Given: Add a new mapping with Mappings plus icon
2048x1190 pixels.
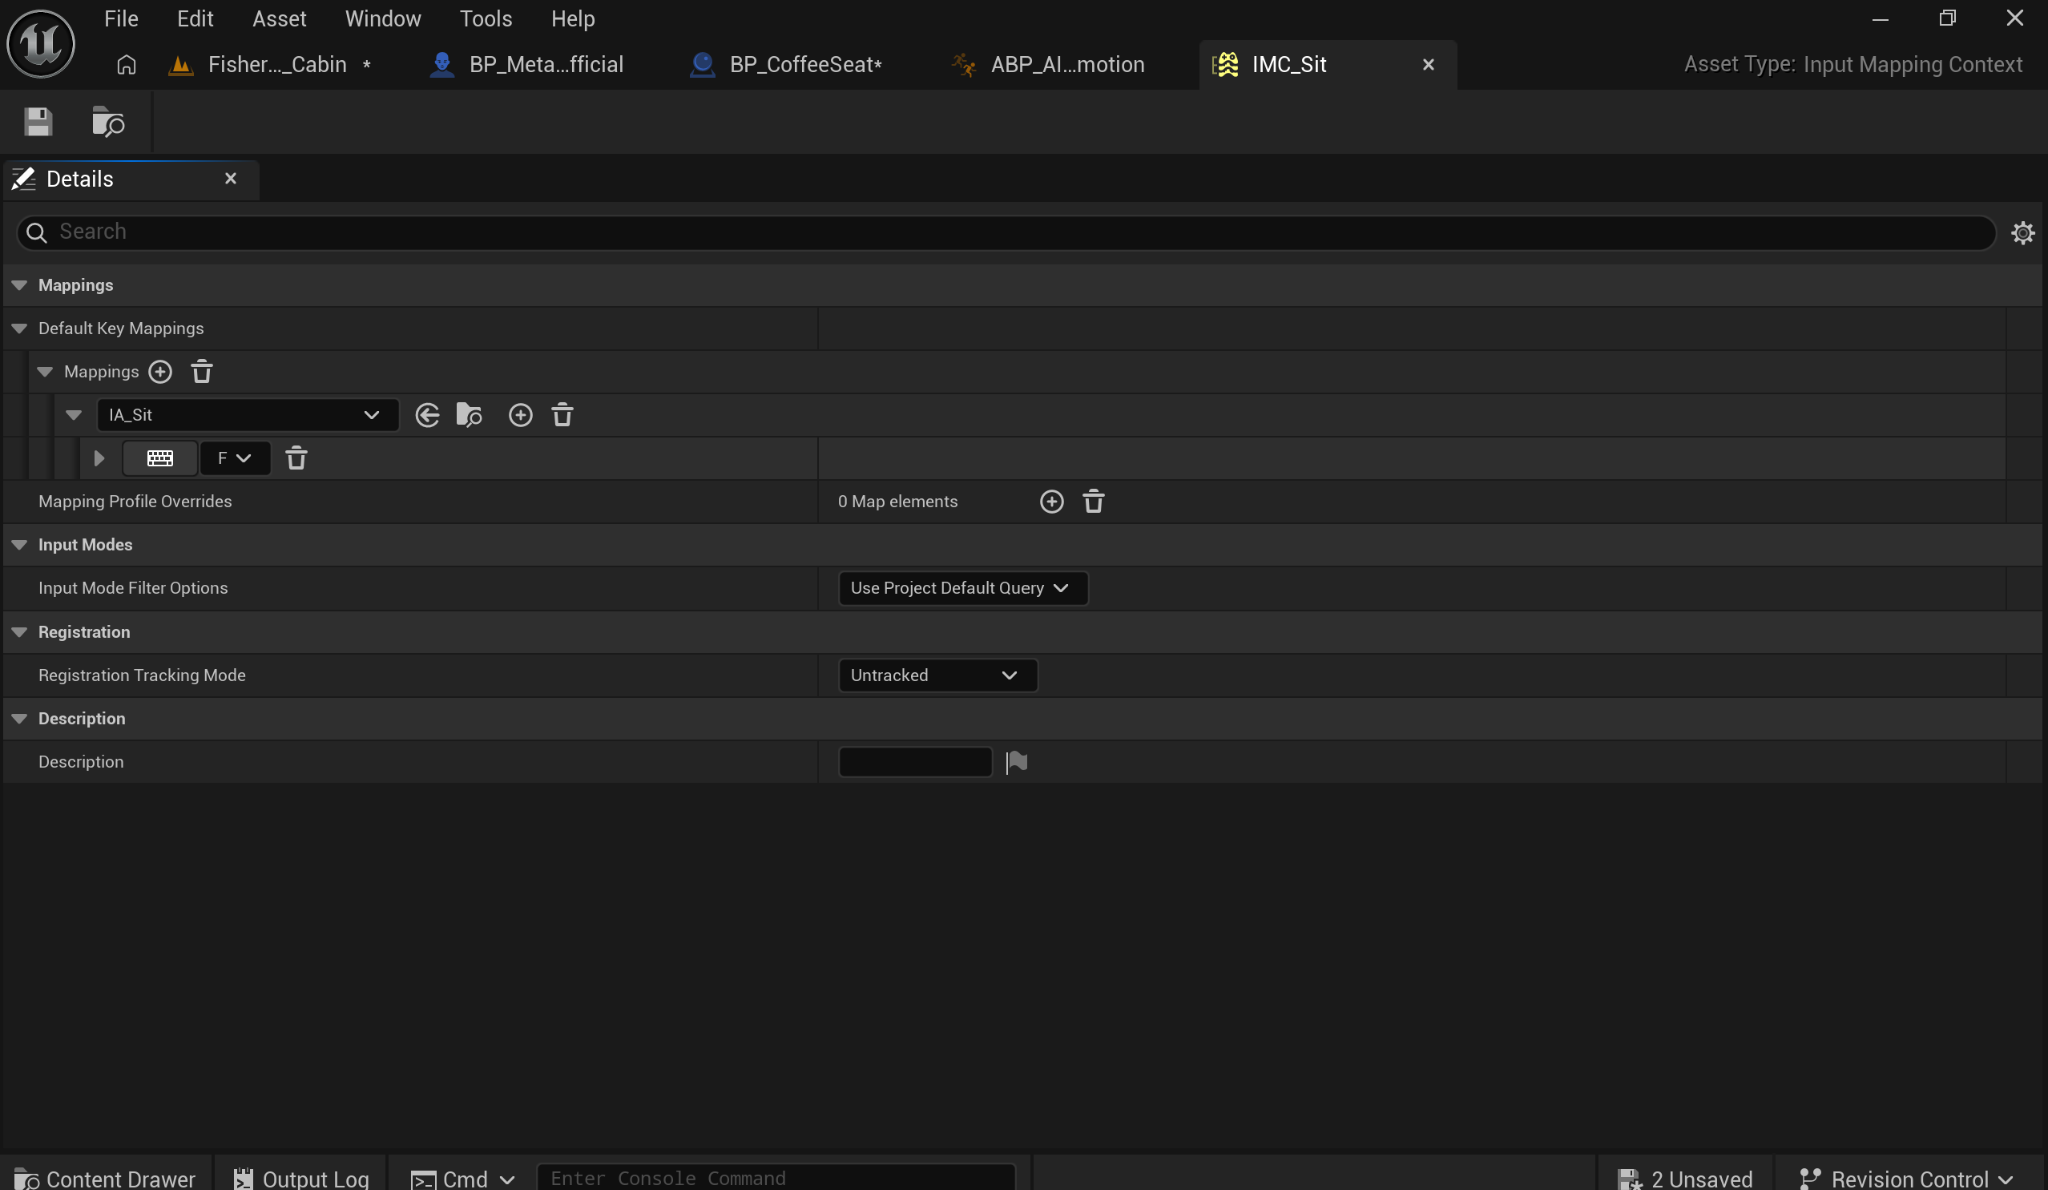Looking at the screenshot, I should (160, 372).
